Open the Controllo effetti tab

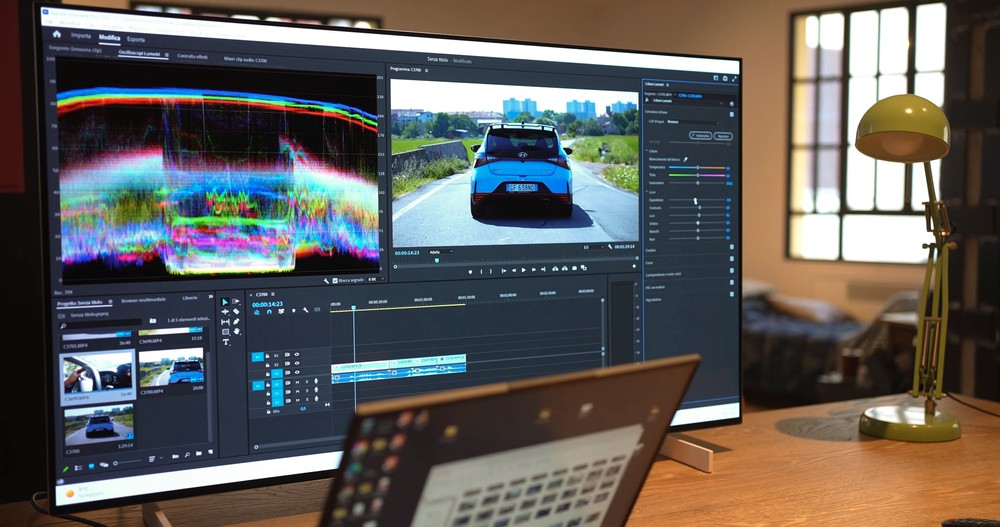[192, 57]
